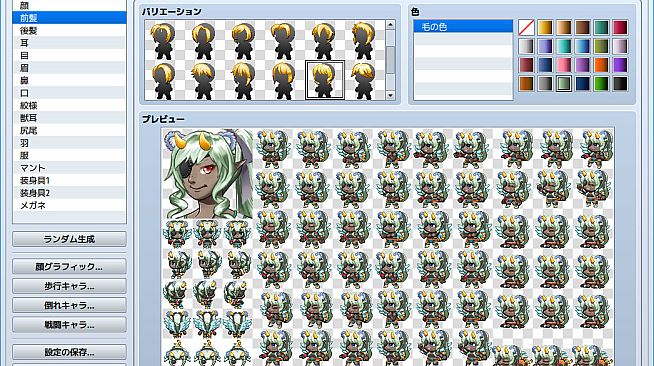Screen dimensions: 654x366
Task: Select the boxed front hair variation
Action: click(325, 80)
